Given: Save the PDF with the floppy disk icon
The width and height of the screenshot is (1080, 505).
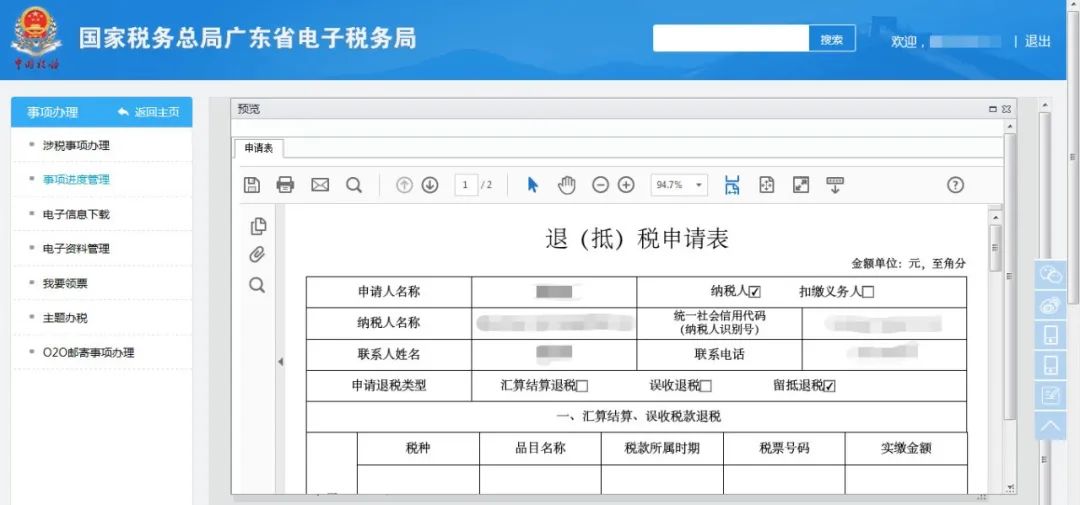Looking at the screenshot, I should (x=251, y=185).
